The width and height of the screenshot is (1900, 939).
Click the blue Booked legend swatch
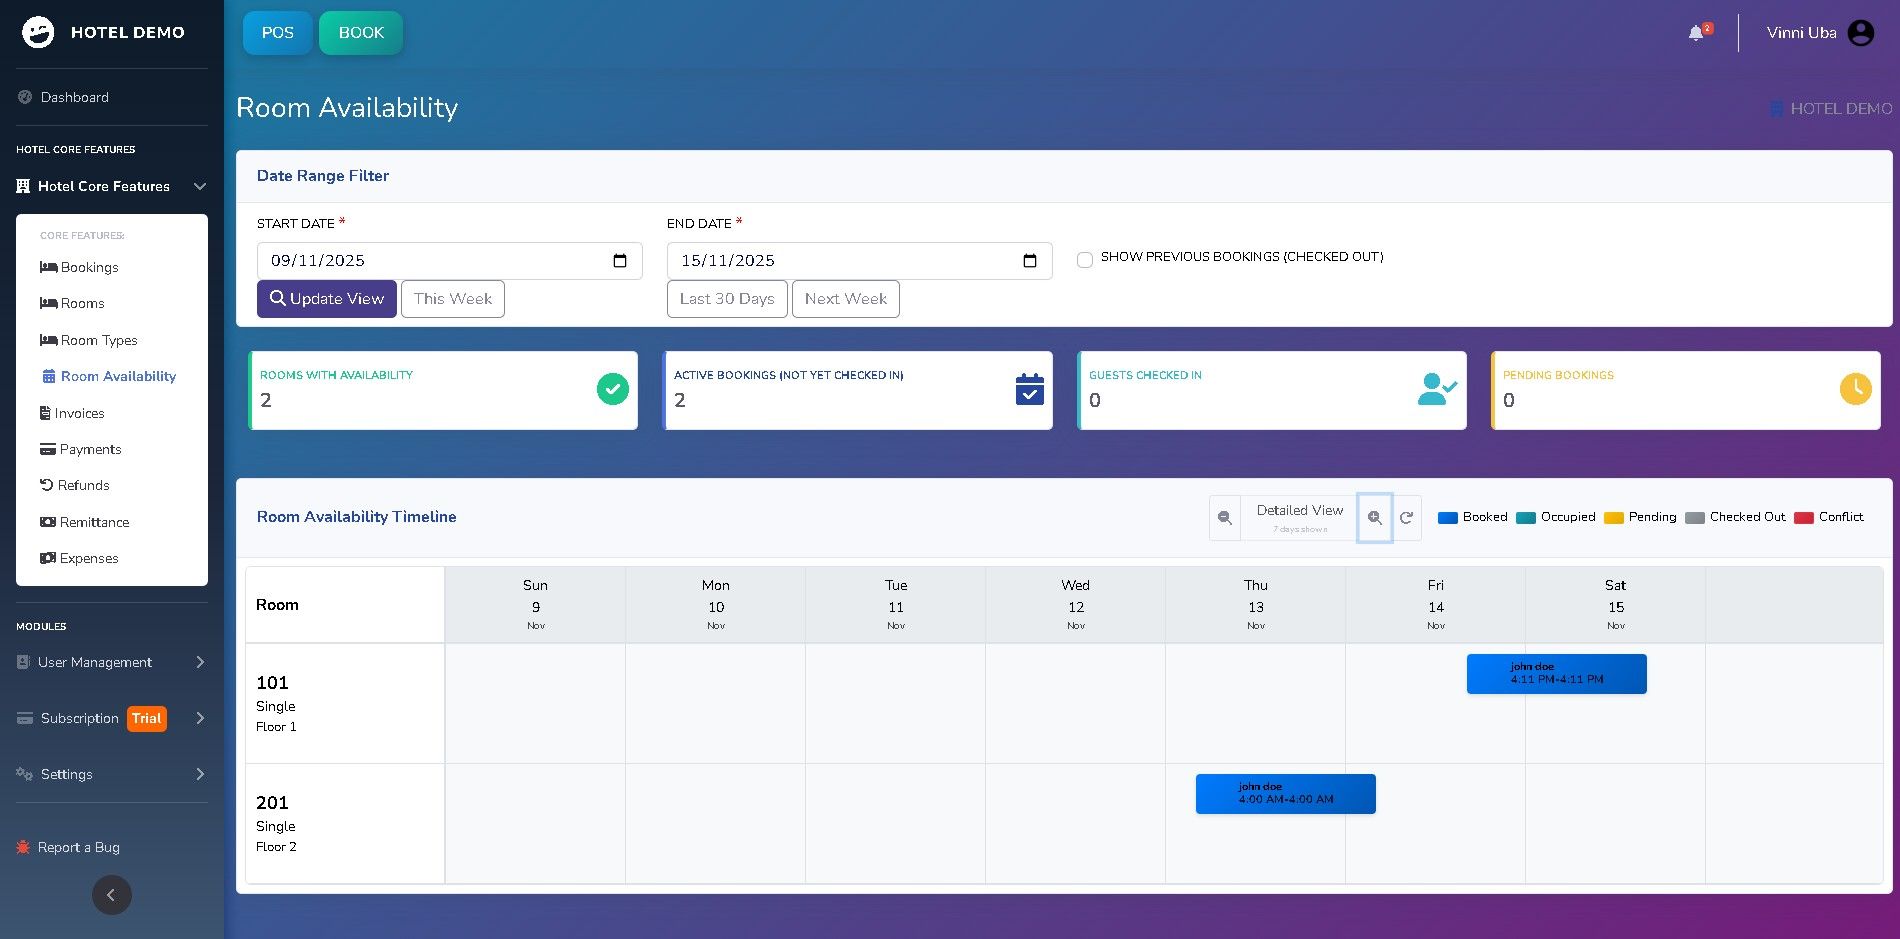[1447, 518]
